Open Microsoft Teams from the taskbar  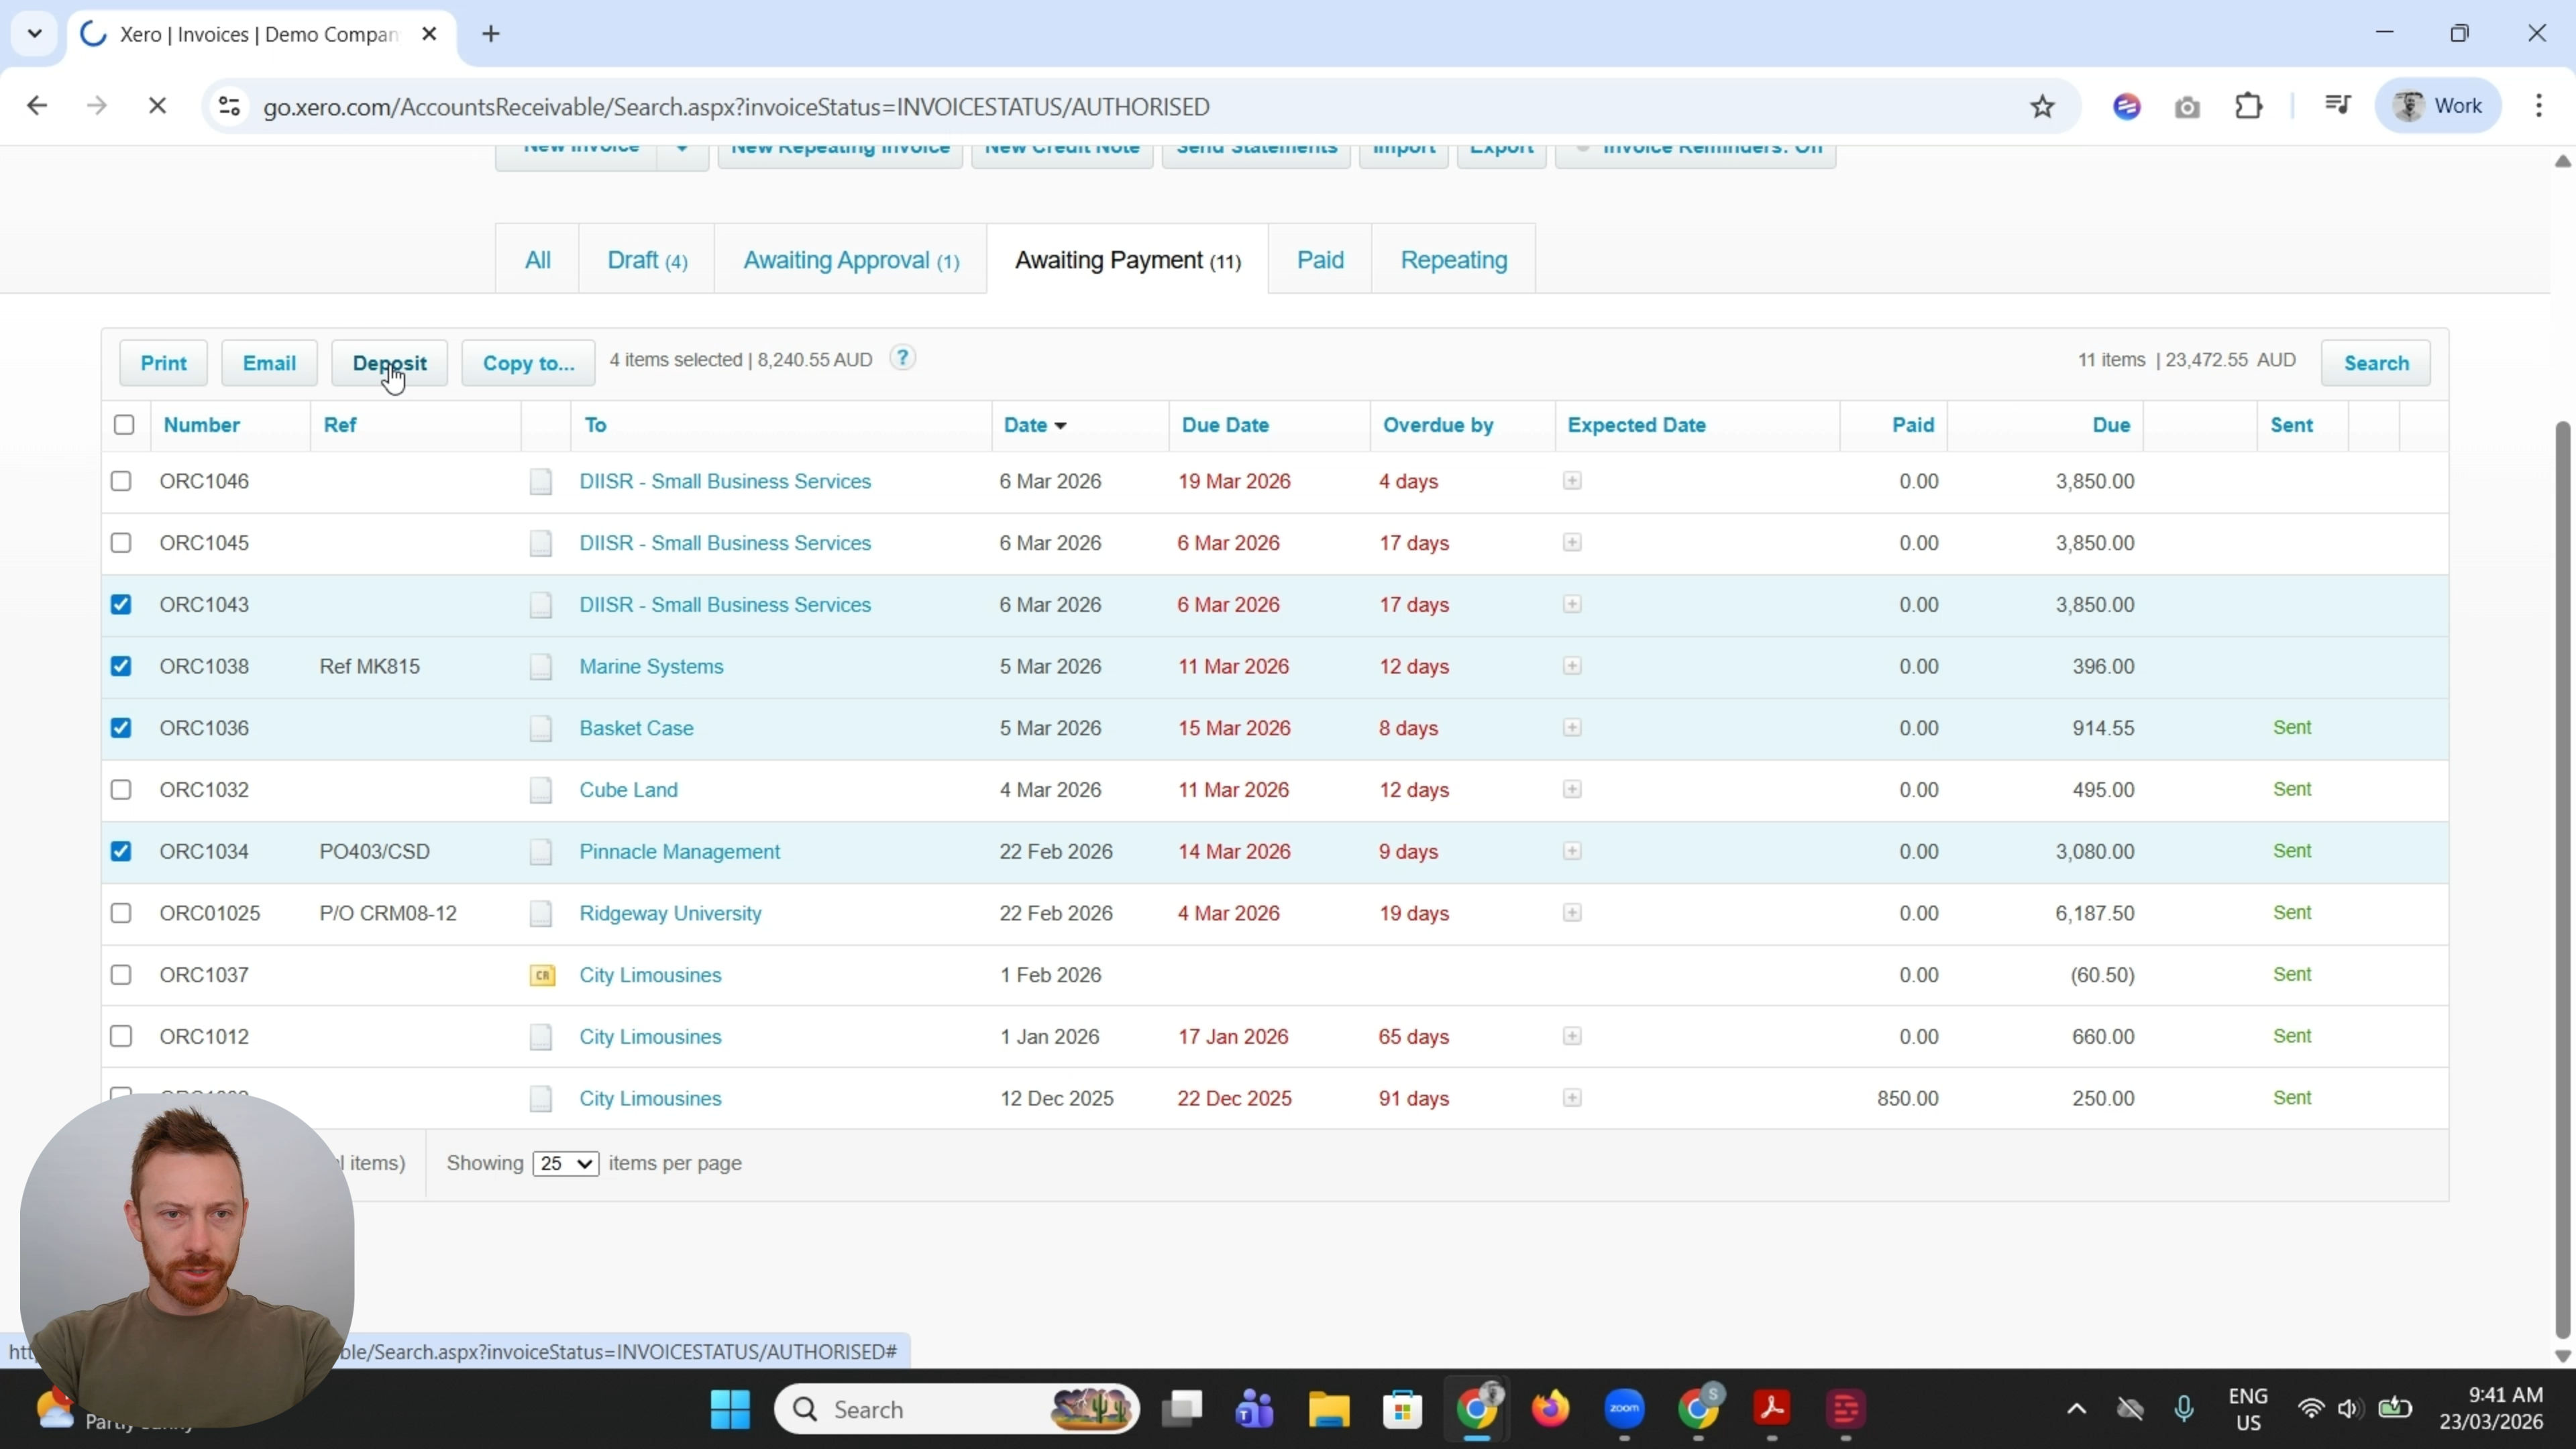1255,1409
